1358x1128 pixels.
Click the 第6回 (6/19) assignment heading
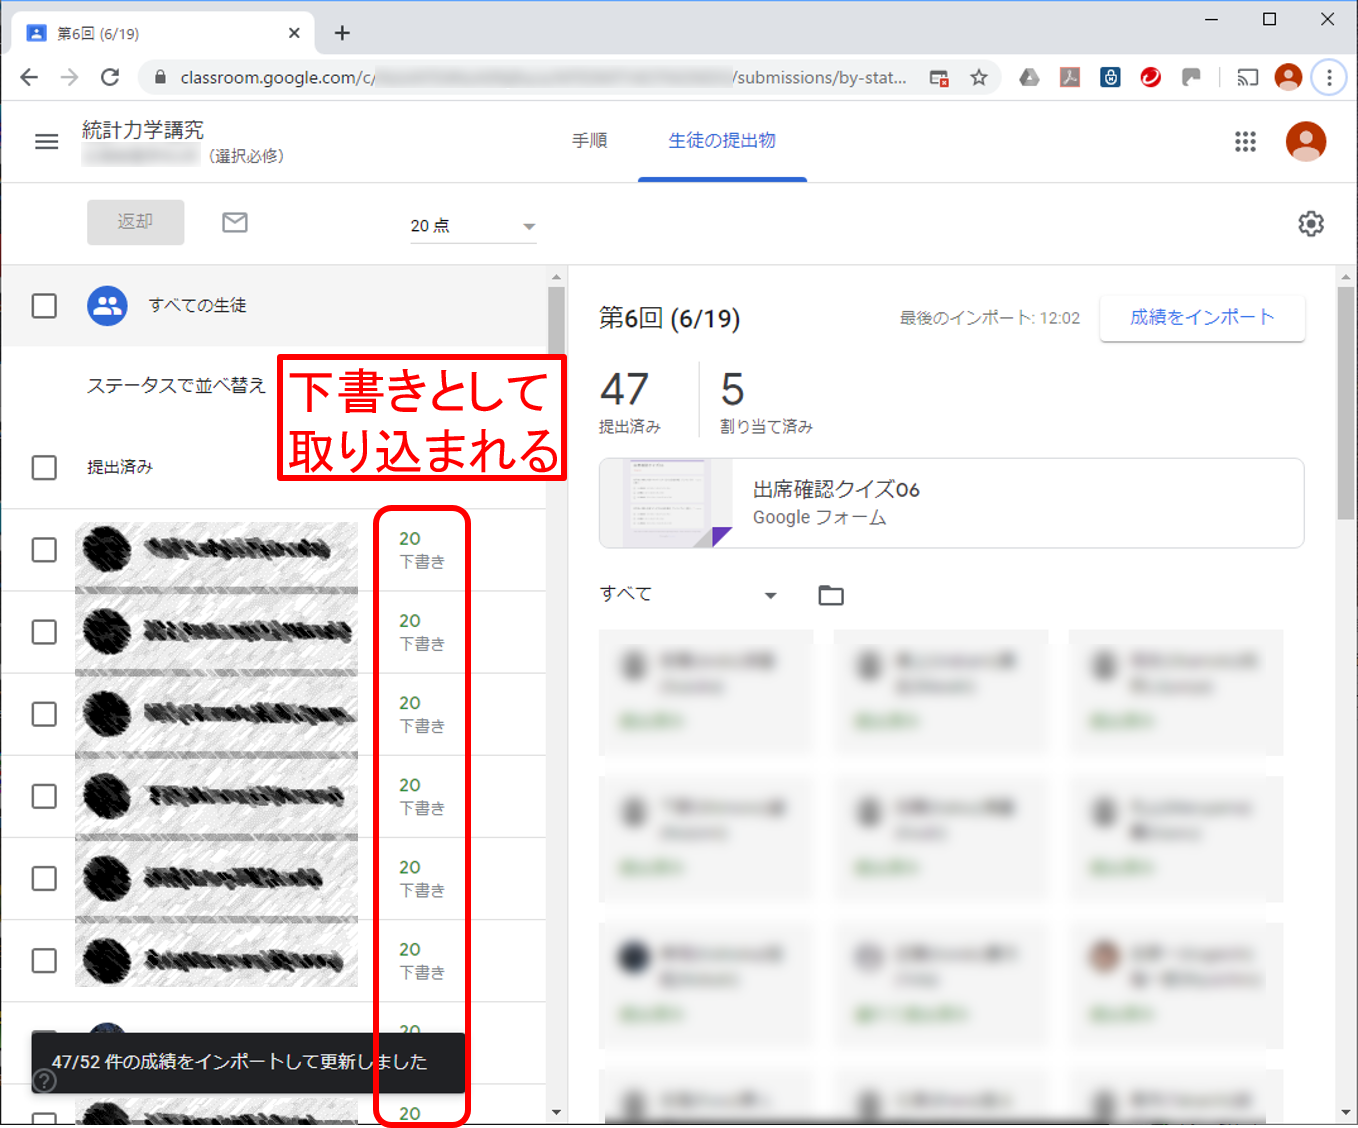pyautogui.click(x=669, y=318)
